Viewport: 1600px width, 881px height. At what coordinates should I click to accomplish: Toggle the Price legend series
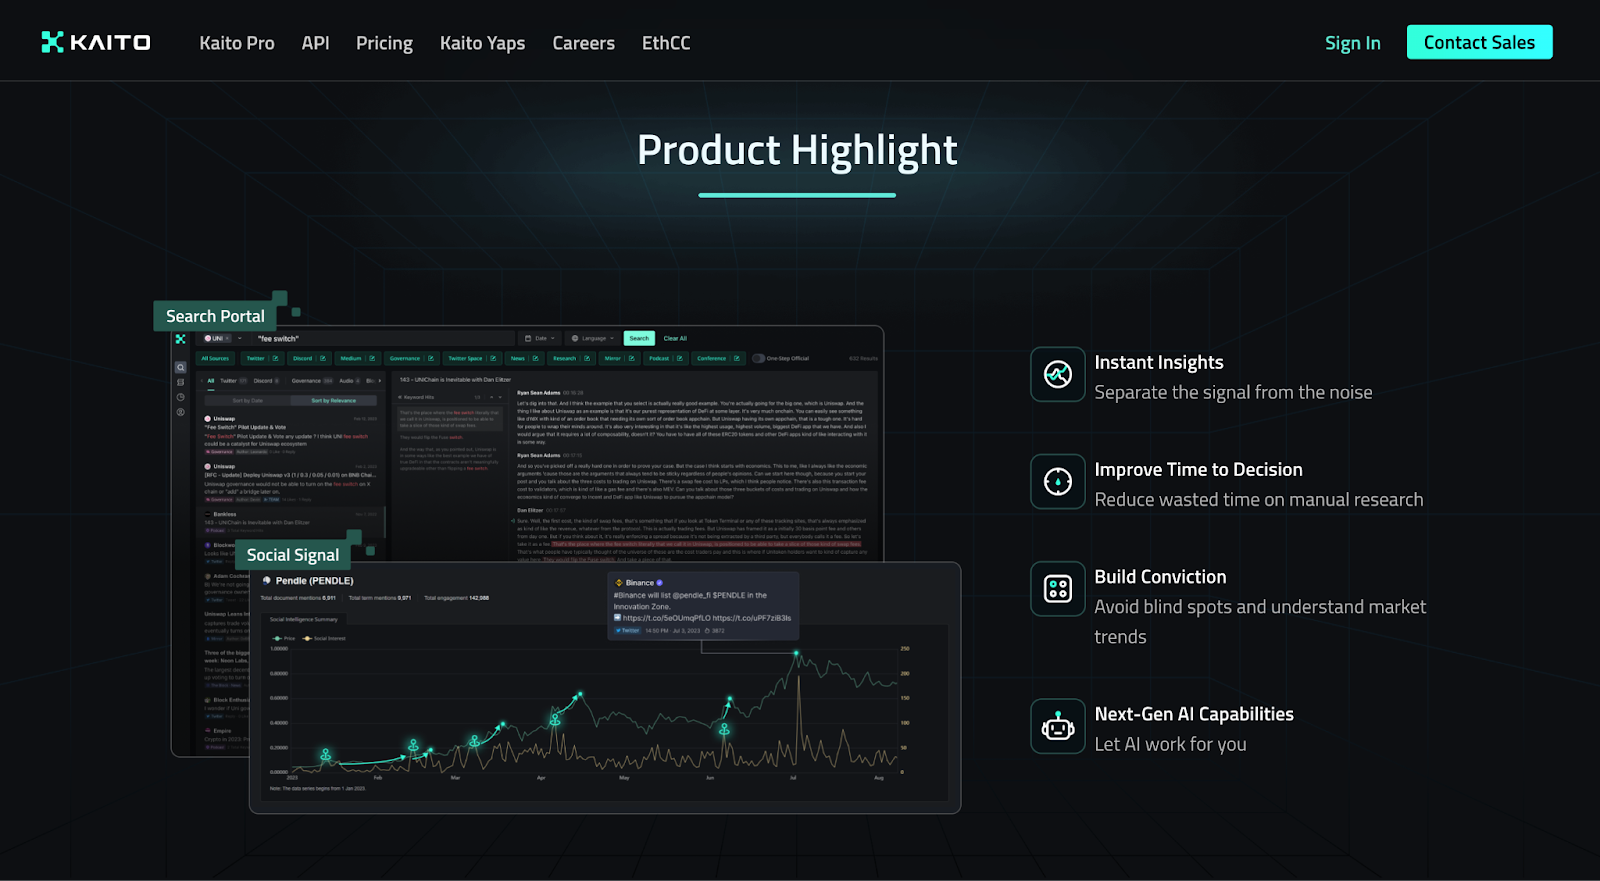pyautogui.click(x=284, y=638)
